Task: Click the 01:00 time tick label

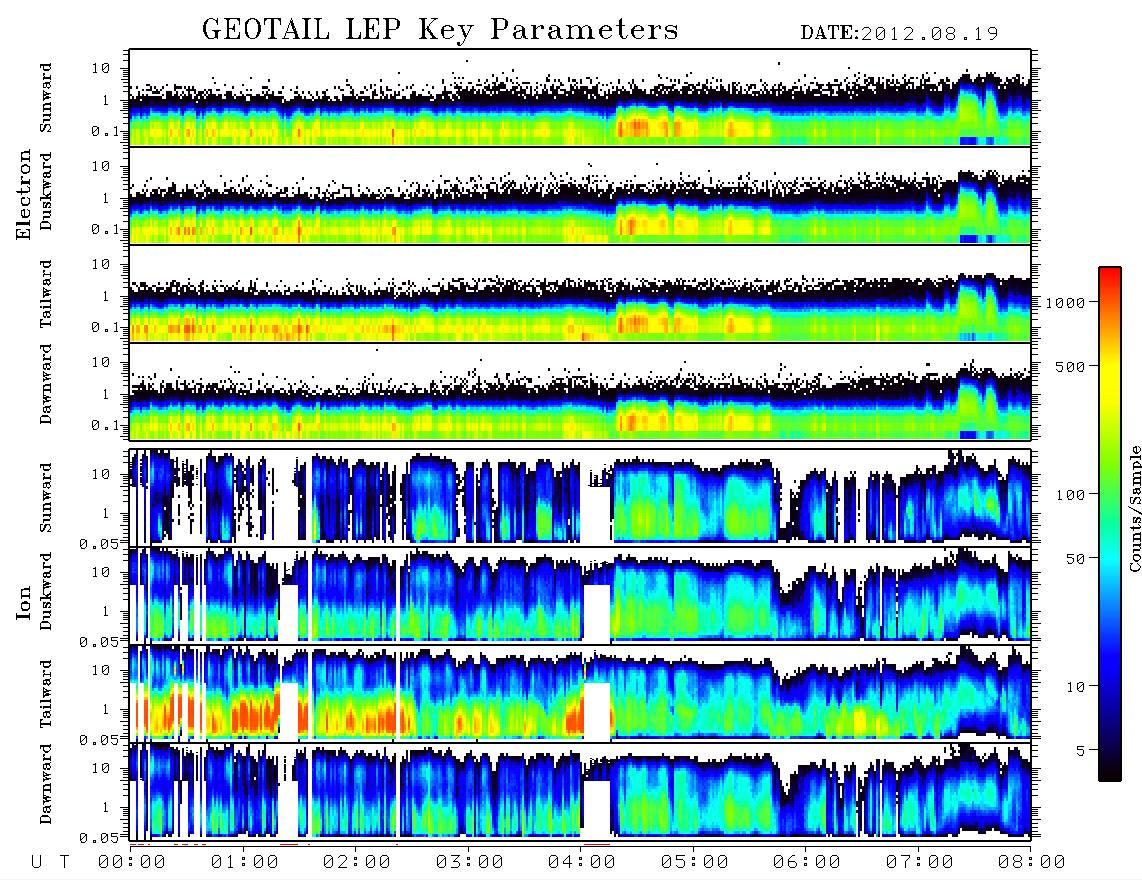Action: (245, 863)
